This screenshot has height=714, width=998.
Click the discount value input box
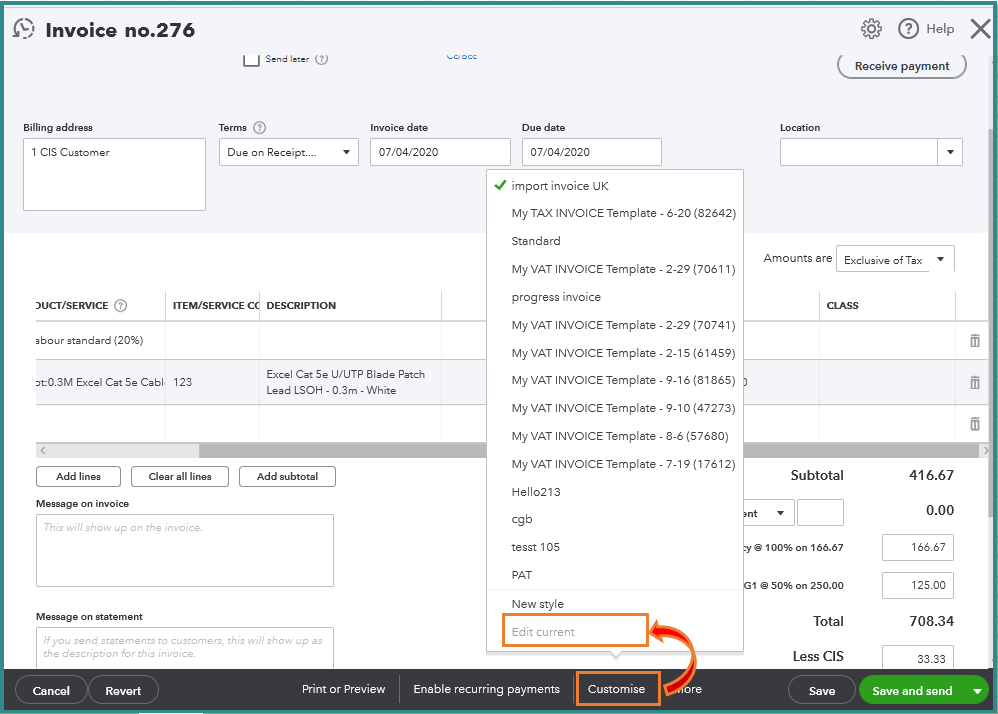[x=820, y=513]
